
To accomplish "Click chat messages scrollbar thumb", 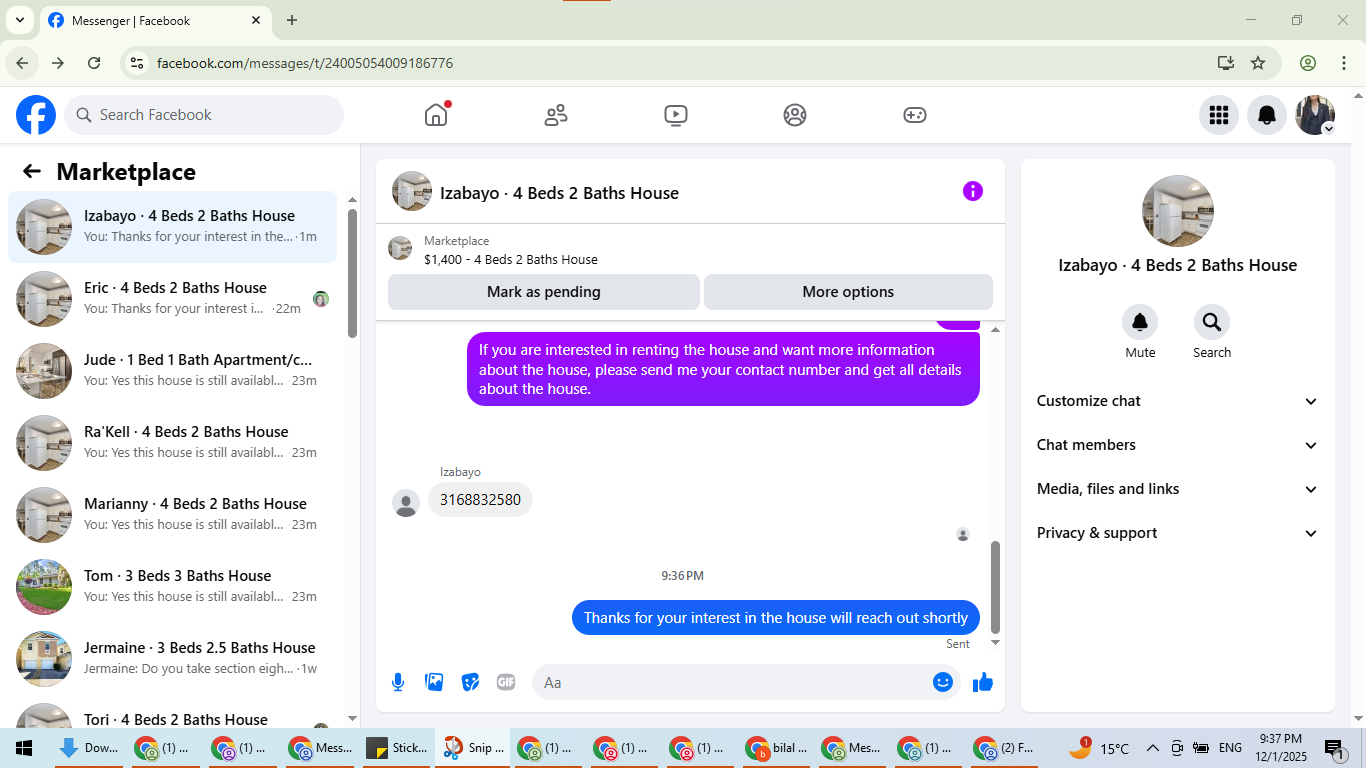I will pos(995,587).
